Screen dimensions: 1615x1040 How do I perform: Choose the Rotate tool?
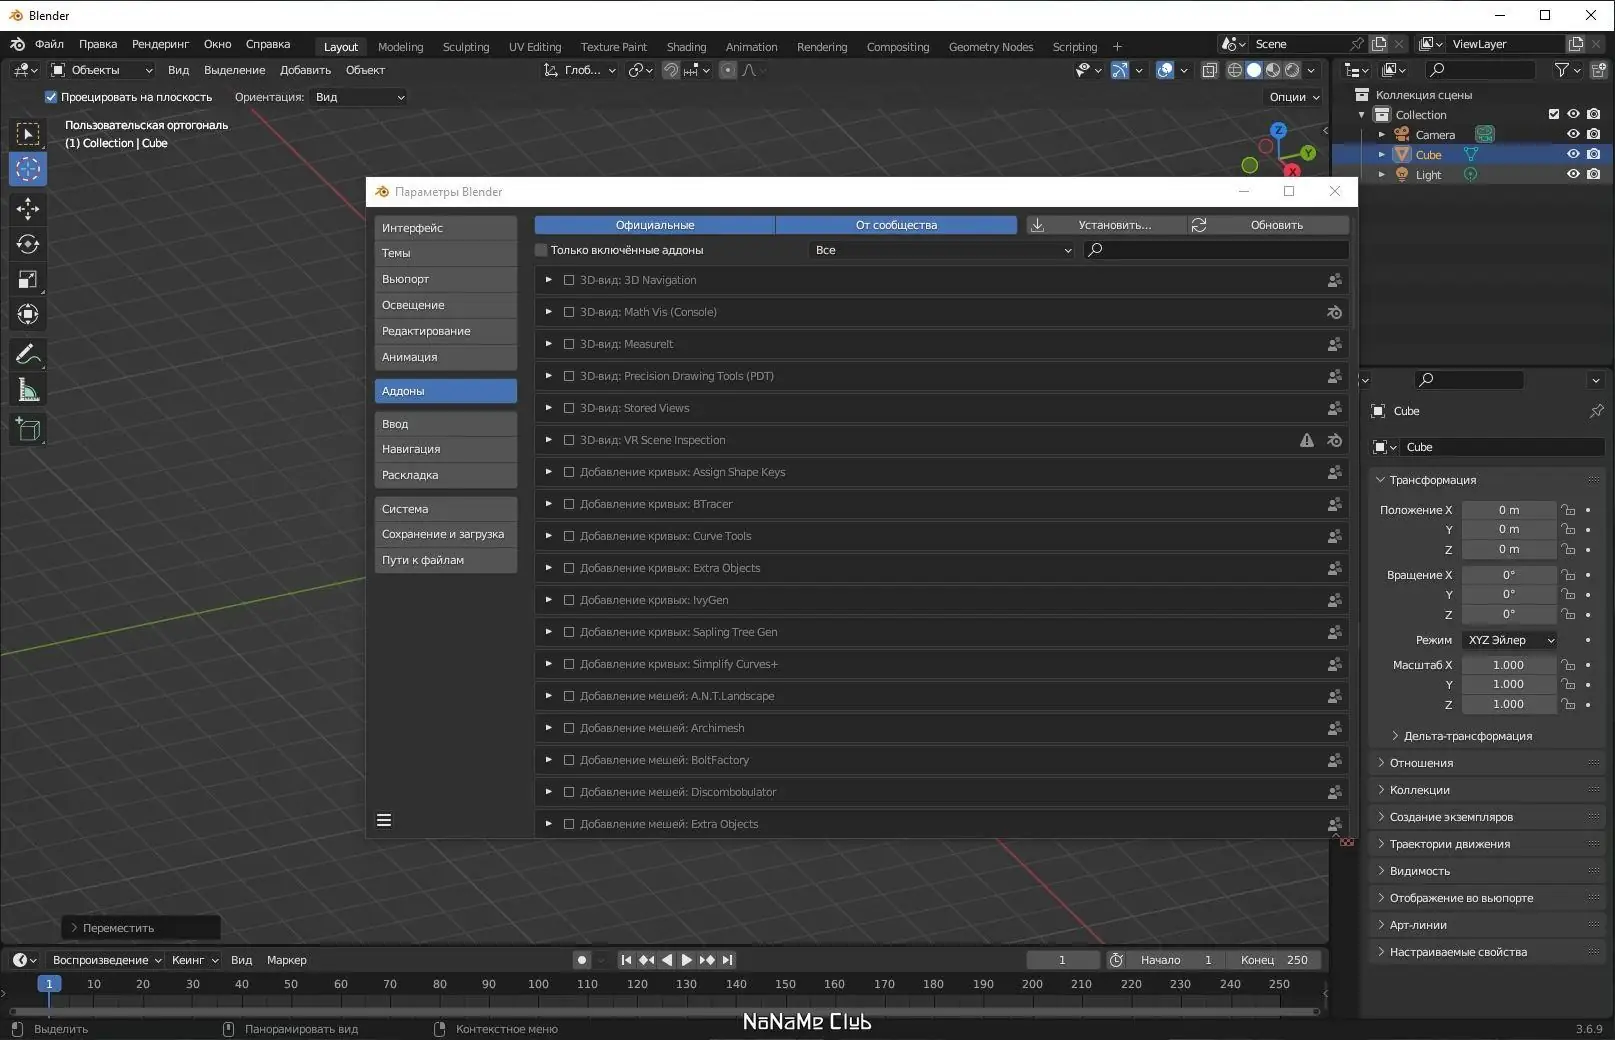pos(28,244)
